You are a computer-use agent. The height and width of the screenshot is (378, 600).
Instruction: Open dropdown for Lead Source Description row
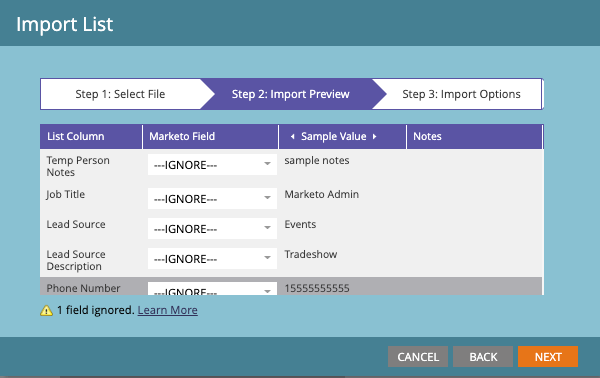(x=212, y=259)
